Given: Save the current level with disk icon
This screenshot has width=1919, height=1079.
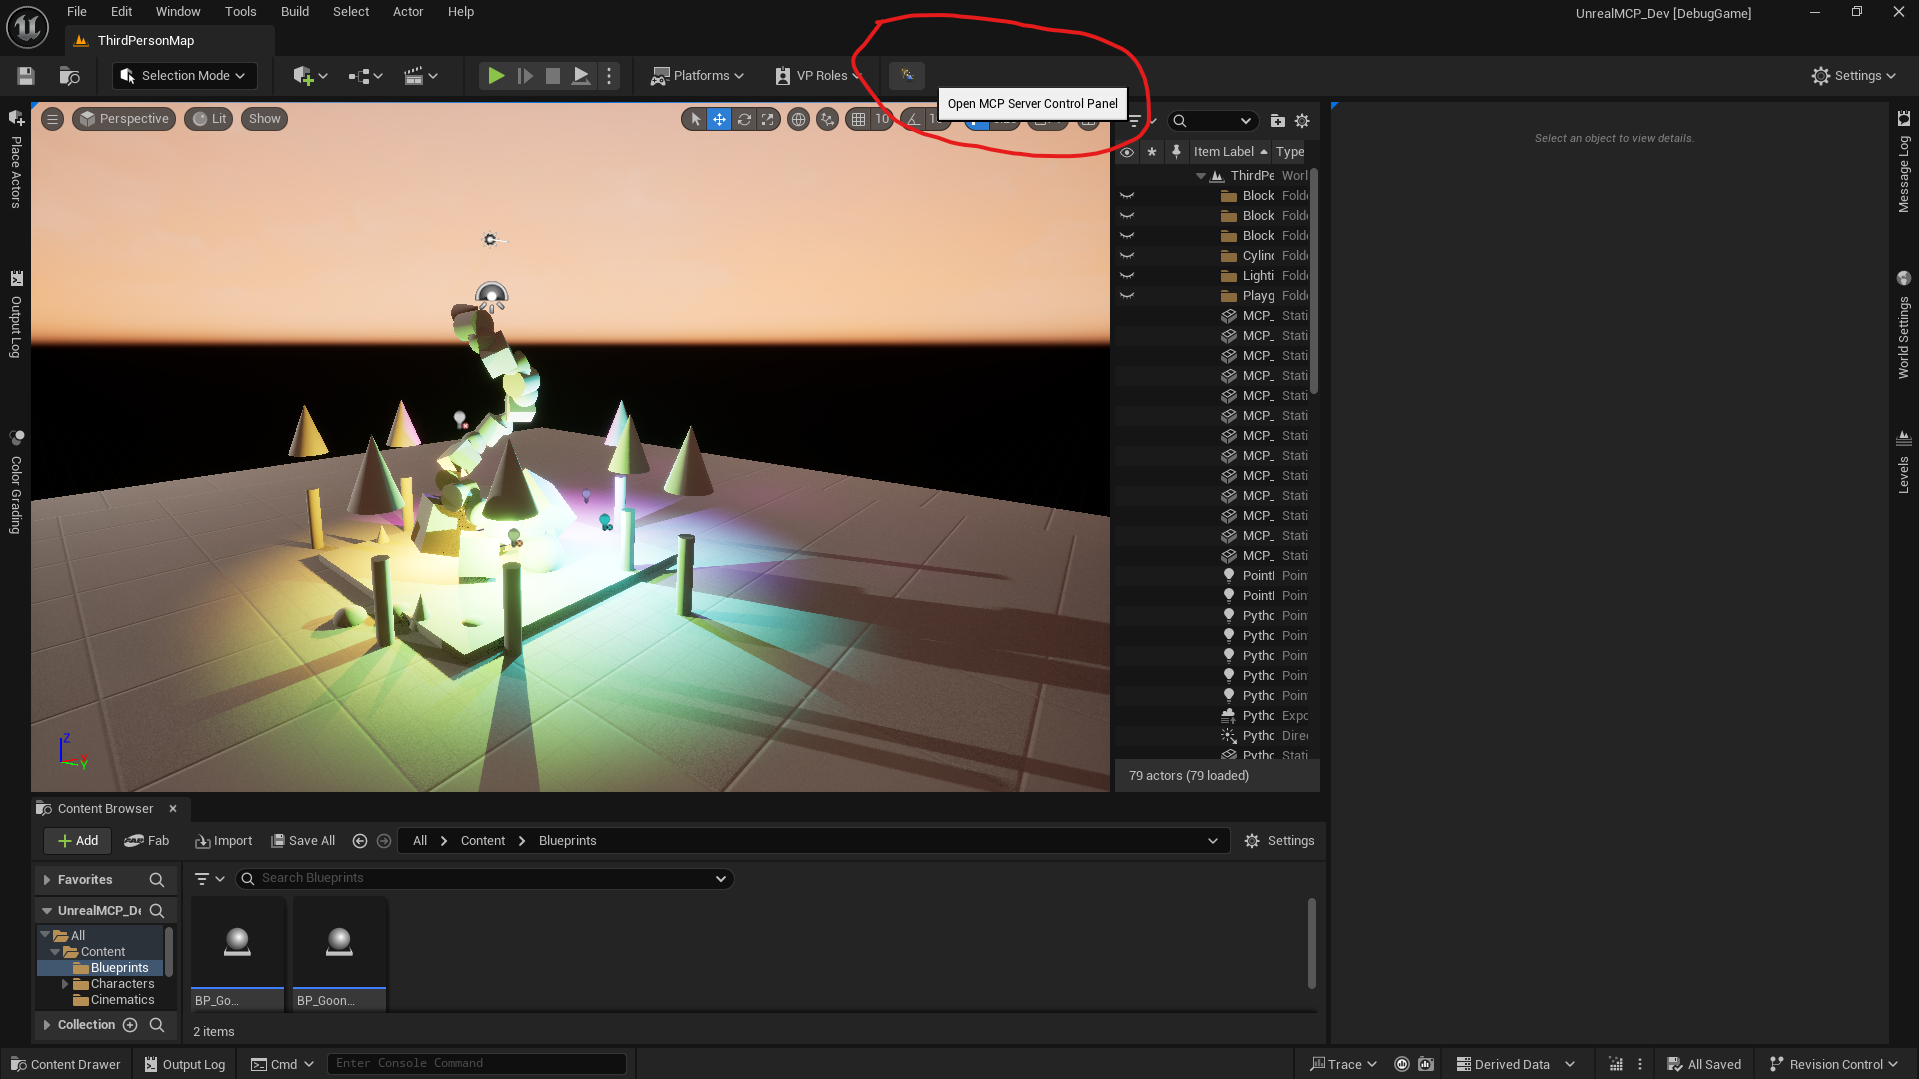Looking at the screenshot, I should 26,76.
